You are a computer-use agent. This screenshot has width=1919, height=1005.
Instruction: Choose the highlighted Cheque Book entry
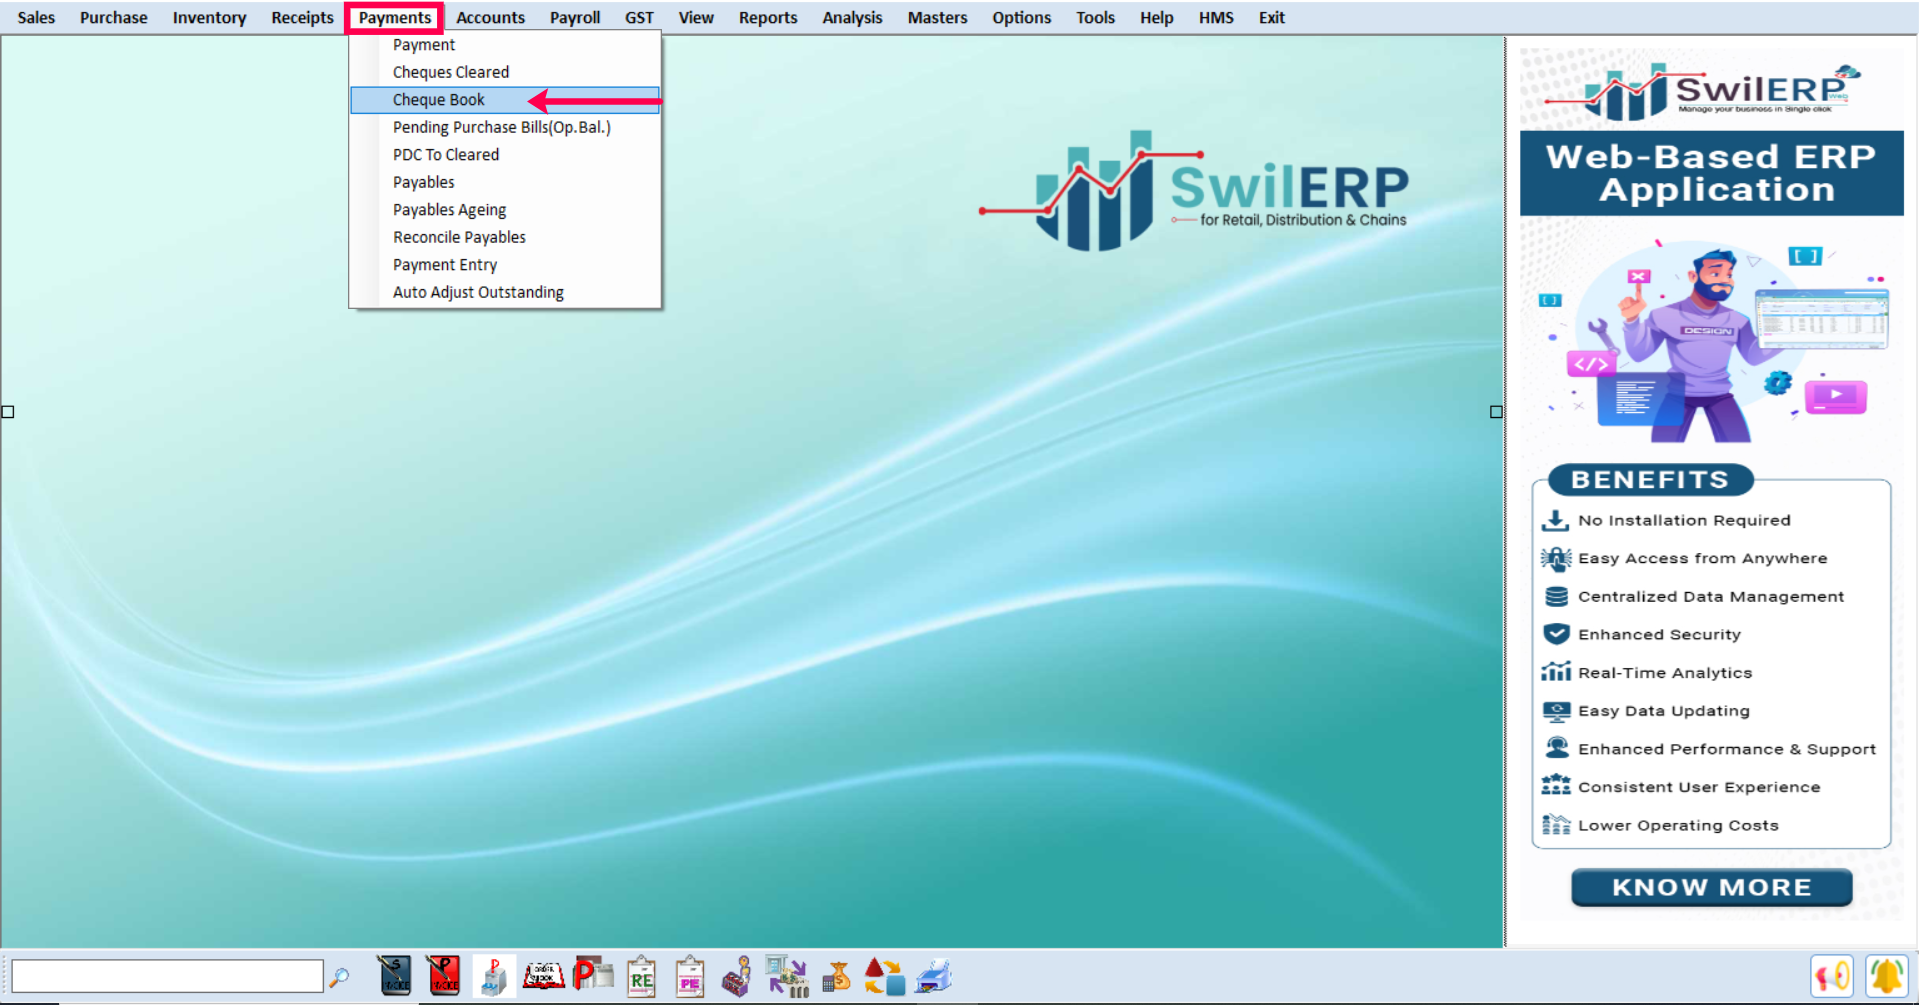[505, 100]
